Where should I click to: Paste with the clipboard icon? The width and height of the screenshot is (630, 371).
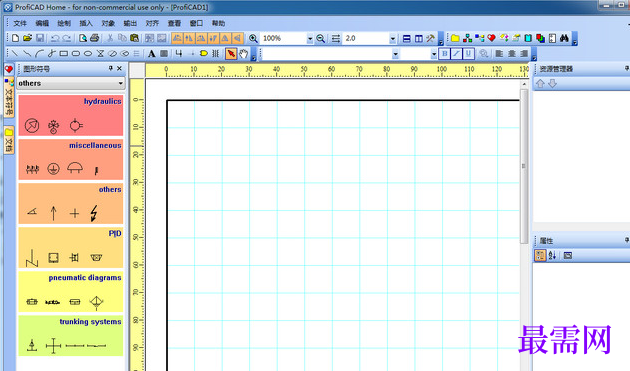(134, 38)
